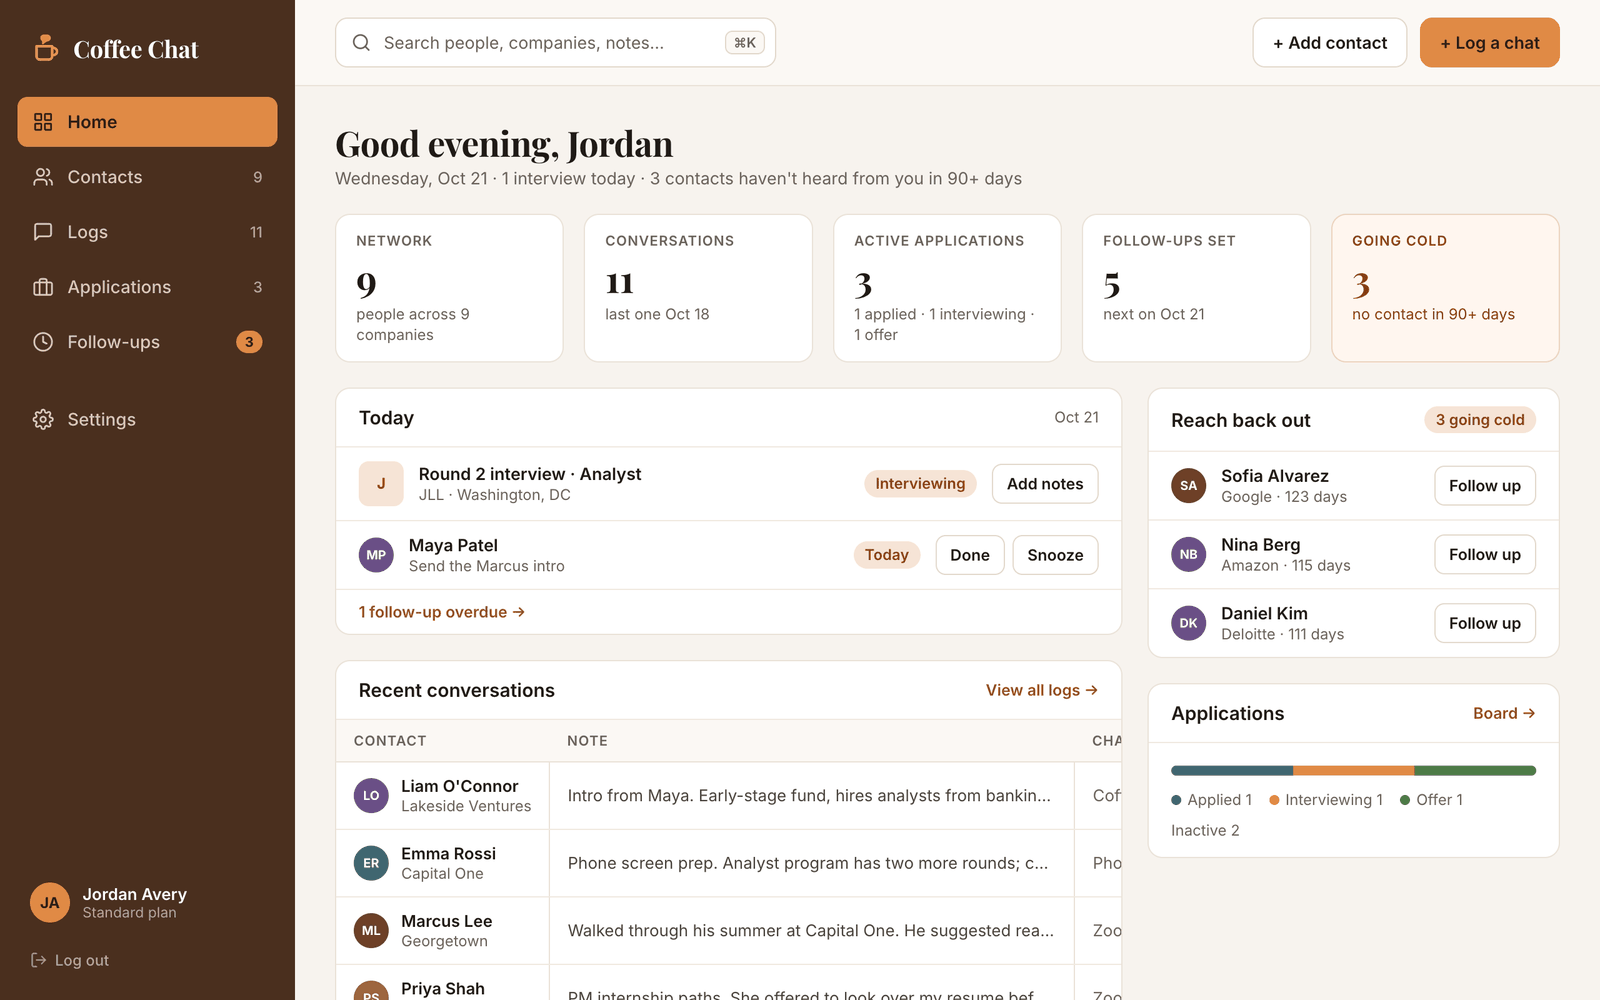Click View all logs link
The height and width of the screenshot is (1000, 1600).
(x=1042, y=690)
